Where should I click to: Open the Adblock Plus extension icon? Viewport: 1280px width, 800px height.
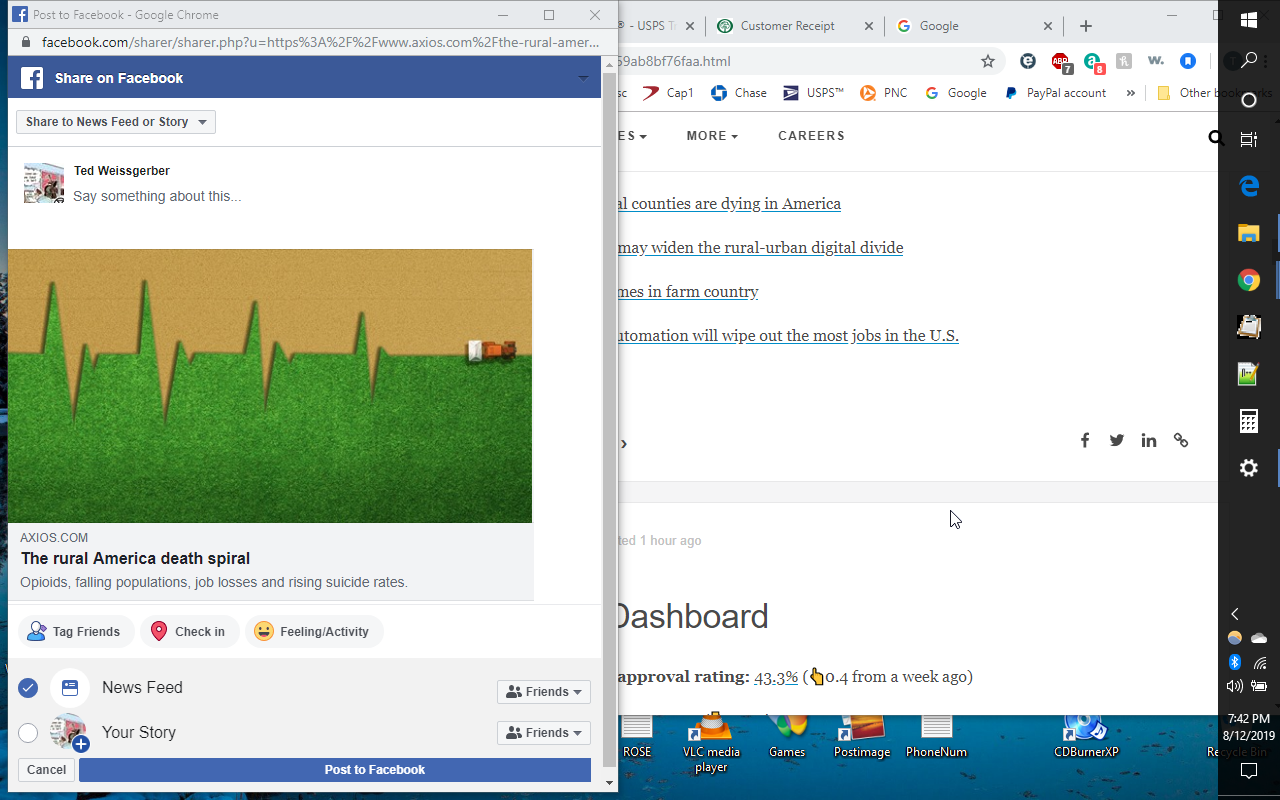tap(1061, 62)
